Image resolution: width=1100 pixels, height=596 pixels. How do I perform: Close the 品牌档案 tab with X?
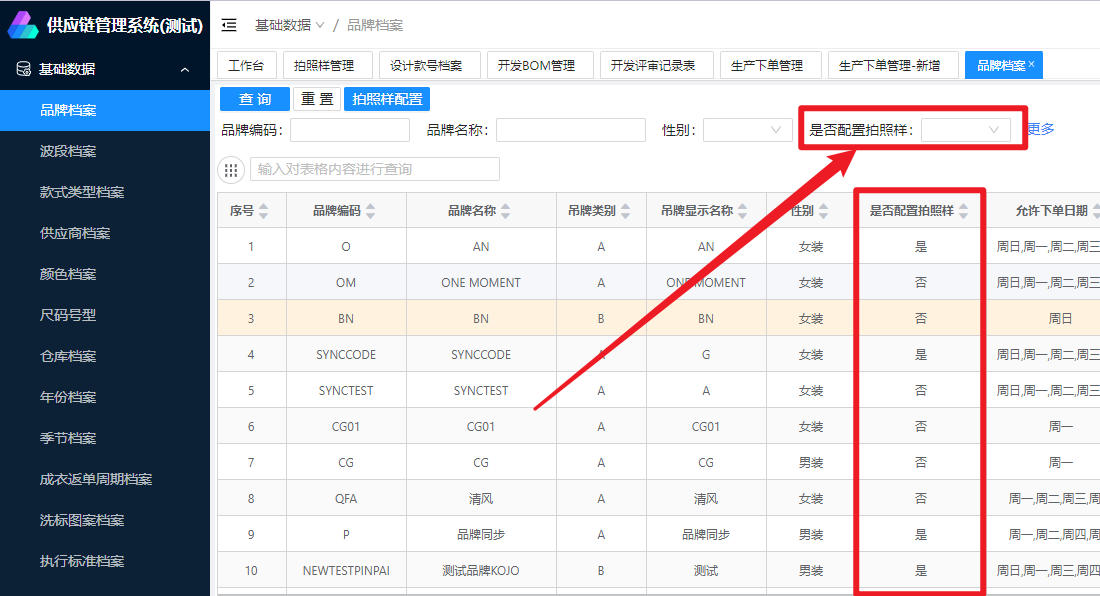(x=1032, y=64)
